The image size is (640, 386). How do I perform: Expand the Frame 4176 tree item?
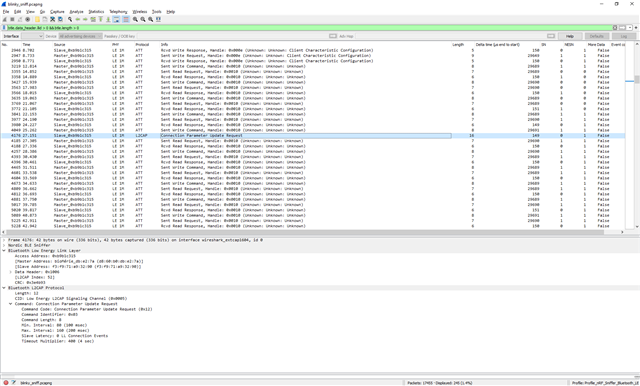click(4, 240)
